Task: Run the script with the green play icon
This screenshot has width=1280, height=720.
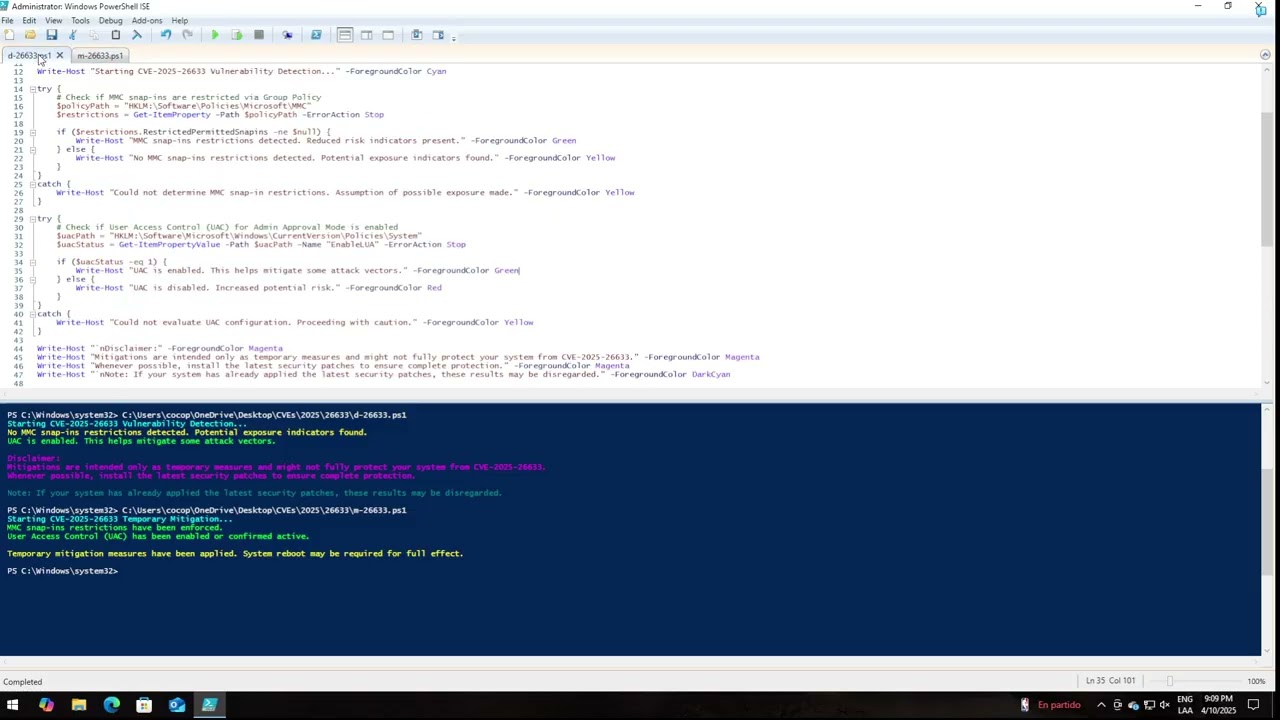Action: pos(214,35)
